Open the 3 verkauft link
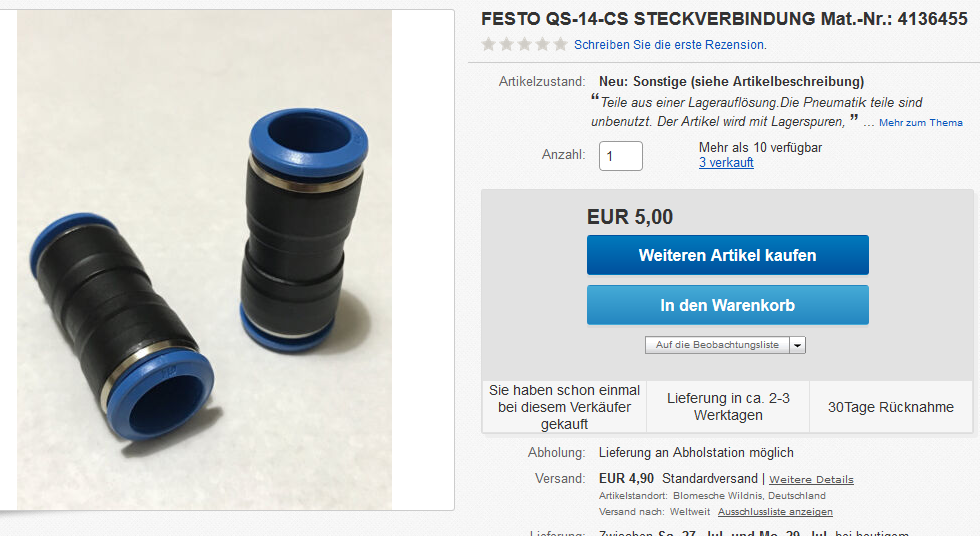The image size is (980, 536). [726, 162]
